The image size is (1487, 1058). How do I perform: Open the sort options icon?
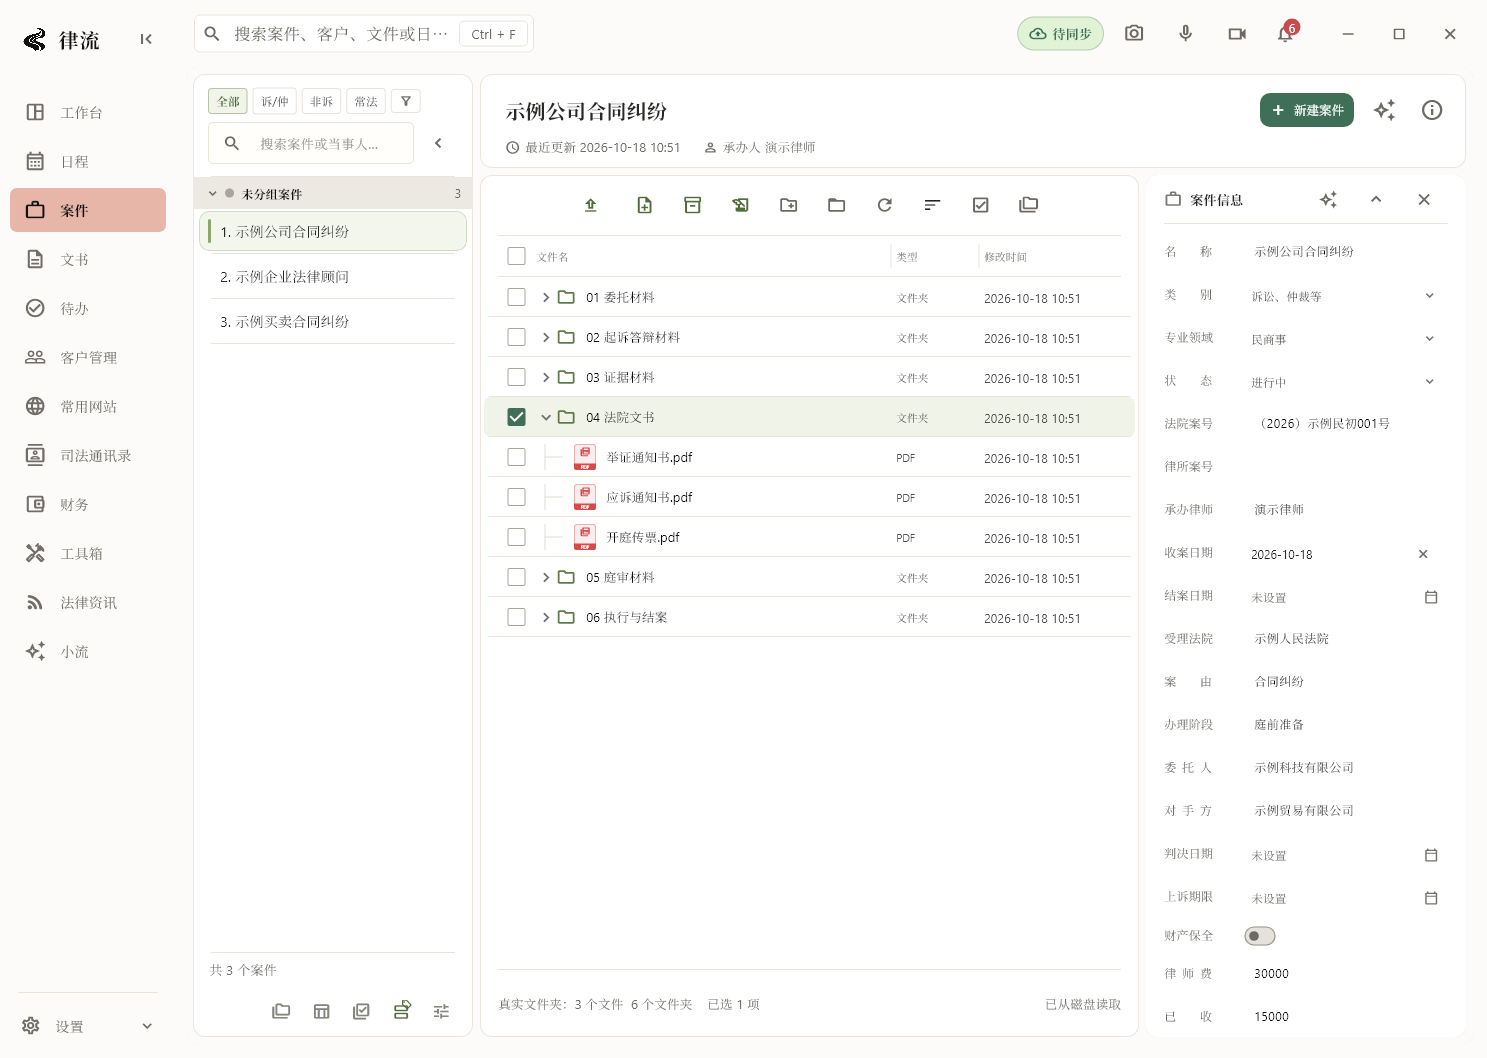[x=933, y=205]
